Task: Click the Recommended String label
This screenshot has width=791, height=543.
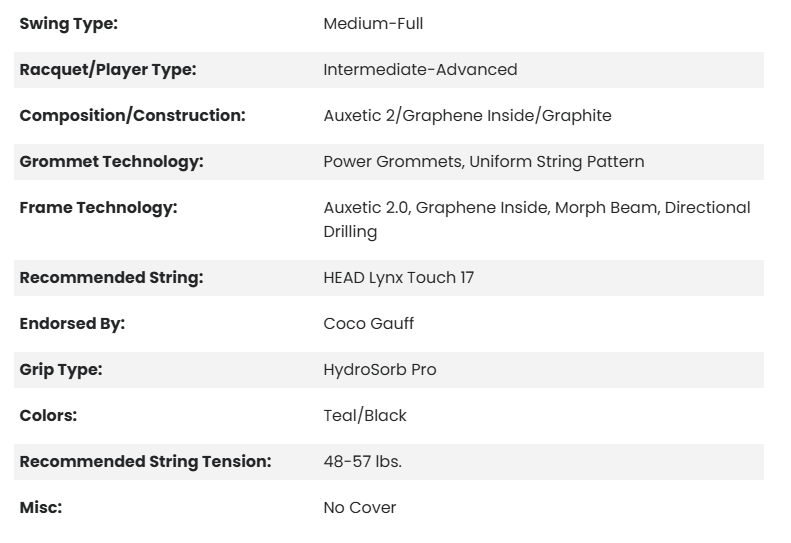Action: [x=111, y=278]
